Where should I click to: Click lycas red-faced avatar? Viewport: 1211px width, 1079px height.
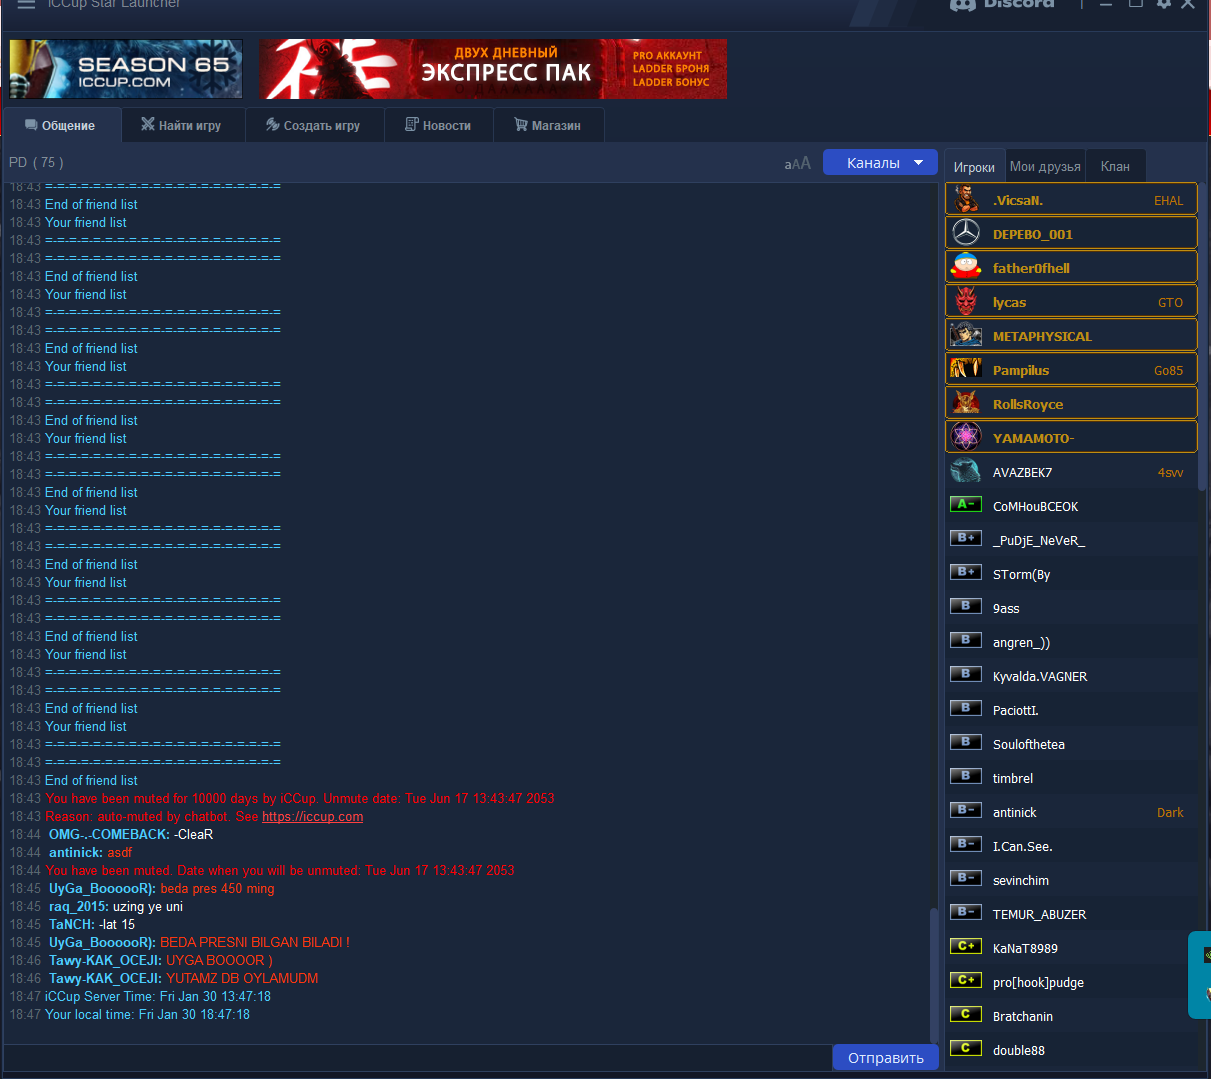coord(966,302)
